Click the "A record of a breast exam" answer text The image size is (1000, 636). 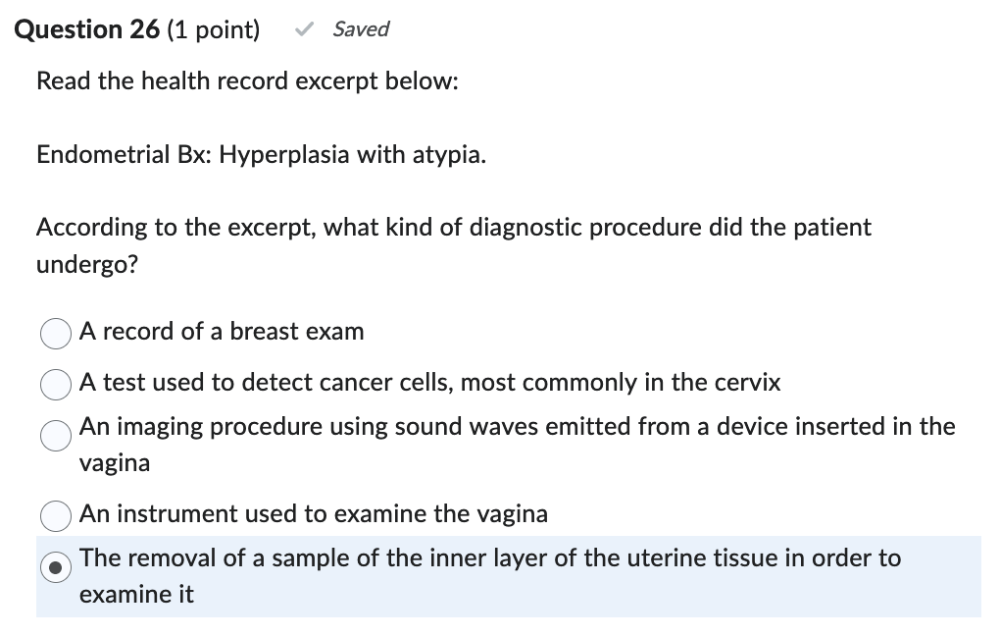[x=222, y=331]
